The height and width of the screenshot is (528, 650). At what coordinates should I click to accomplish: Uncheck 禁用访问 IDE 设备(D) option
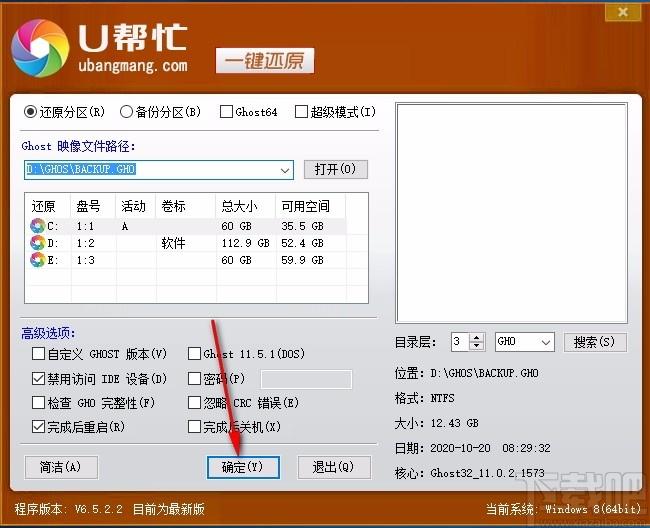pyautogui.click(x=39, y=378)
